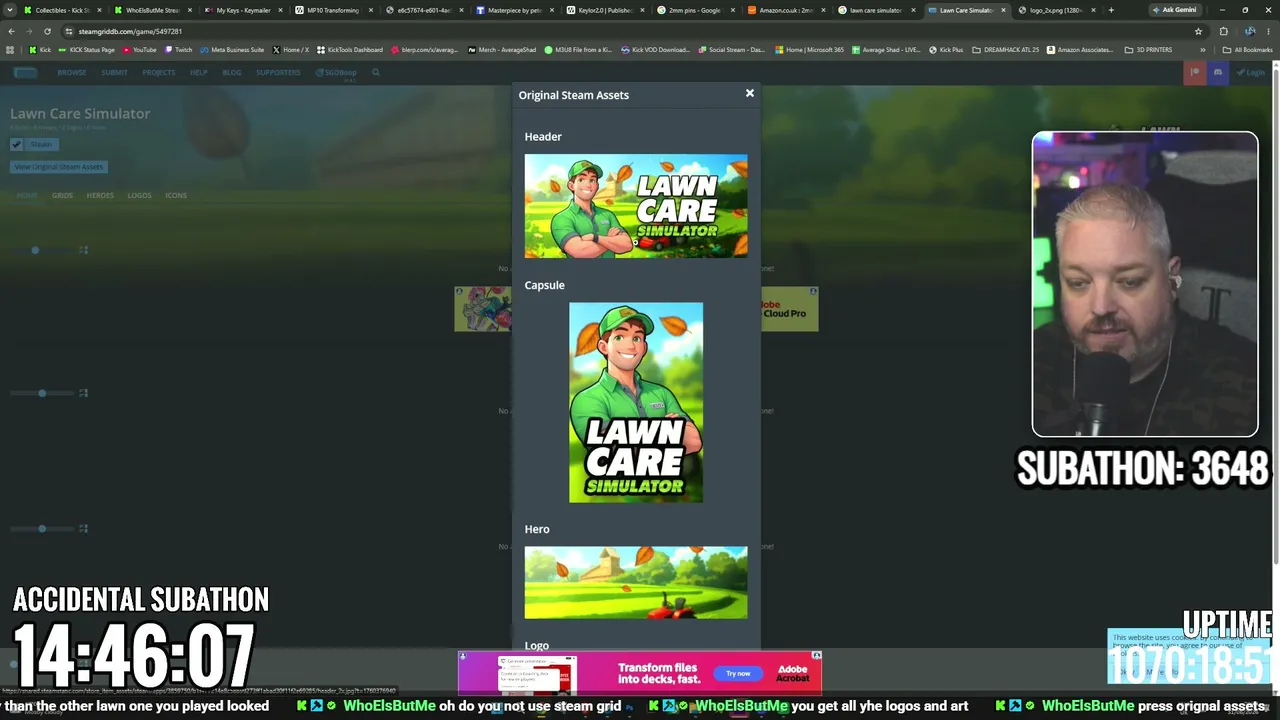
Task: Open the Capsule asset image
Action: point(636,402)
